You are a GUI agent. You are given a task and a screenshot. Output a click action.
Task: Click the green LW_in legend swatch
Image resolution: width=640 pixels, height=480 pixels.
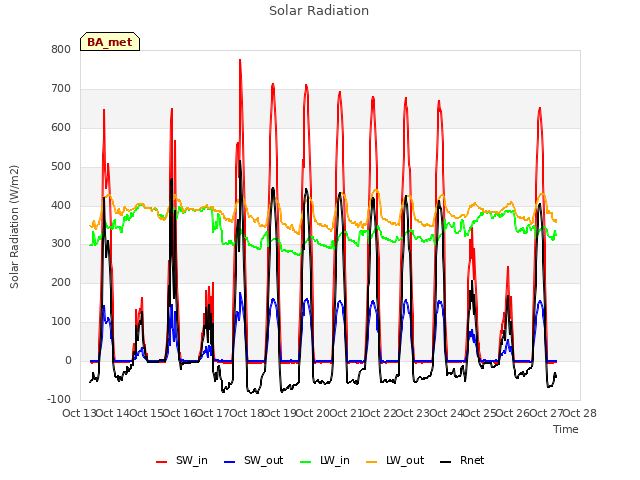(305, 462)
